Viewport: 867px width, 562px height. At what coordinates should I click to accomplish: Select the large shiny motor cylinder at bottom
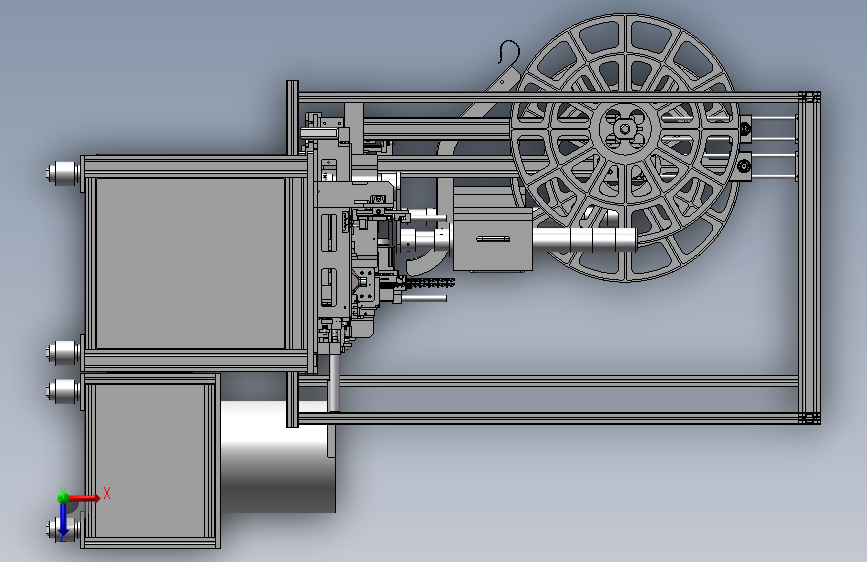(x=278, y=456)
